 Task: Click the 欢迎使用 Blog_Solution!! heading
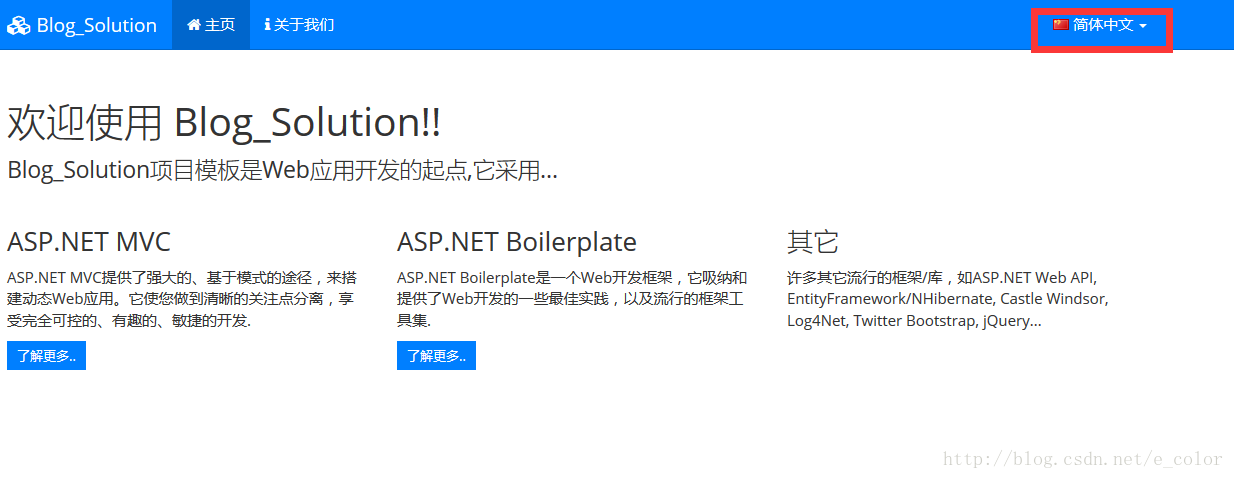click(x=224, y=123)
